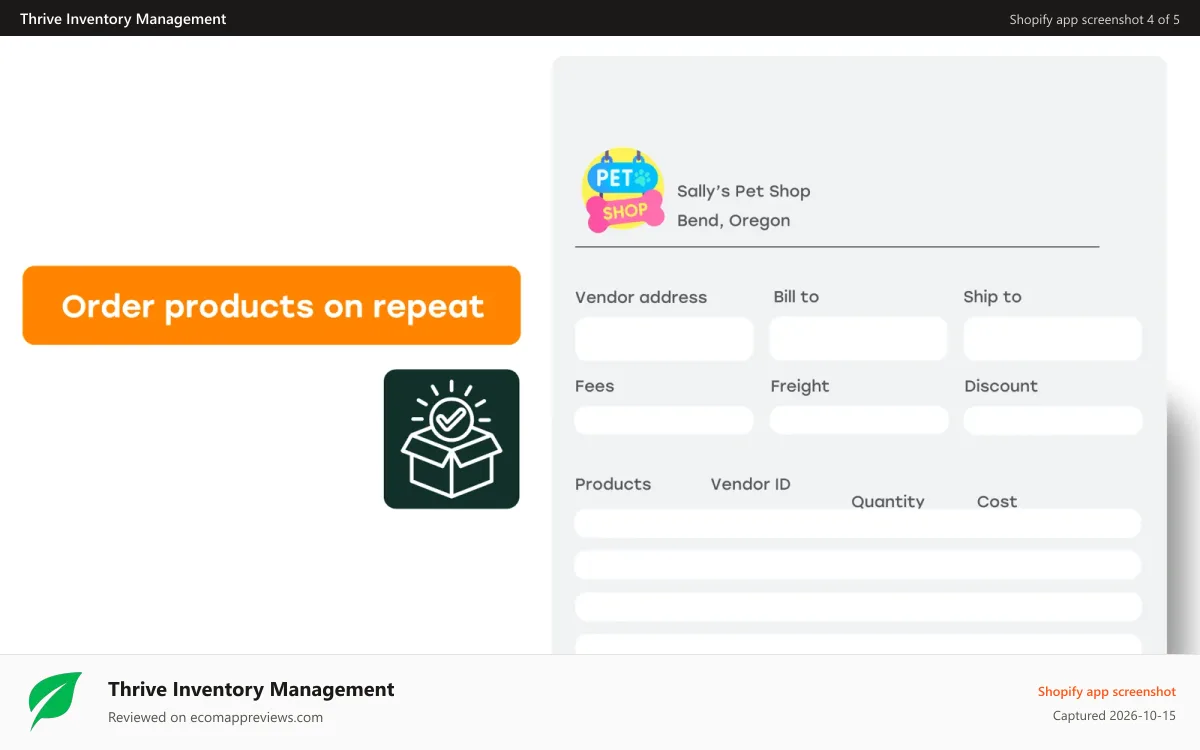Click the Bend, Oregon text
Image resolution: width=1200 pixels, height=750 pixels.
pyautogui.click(x=733, y=221)
